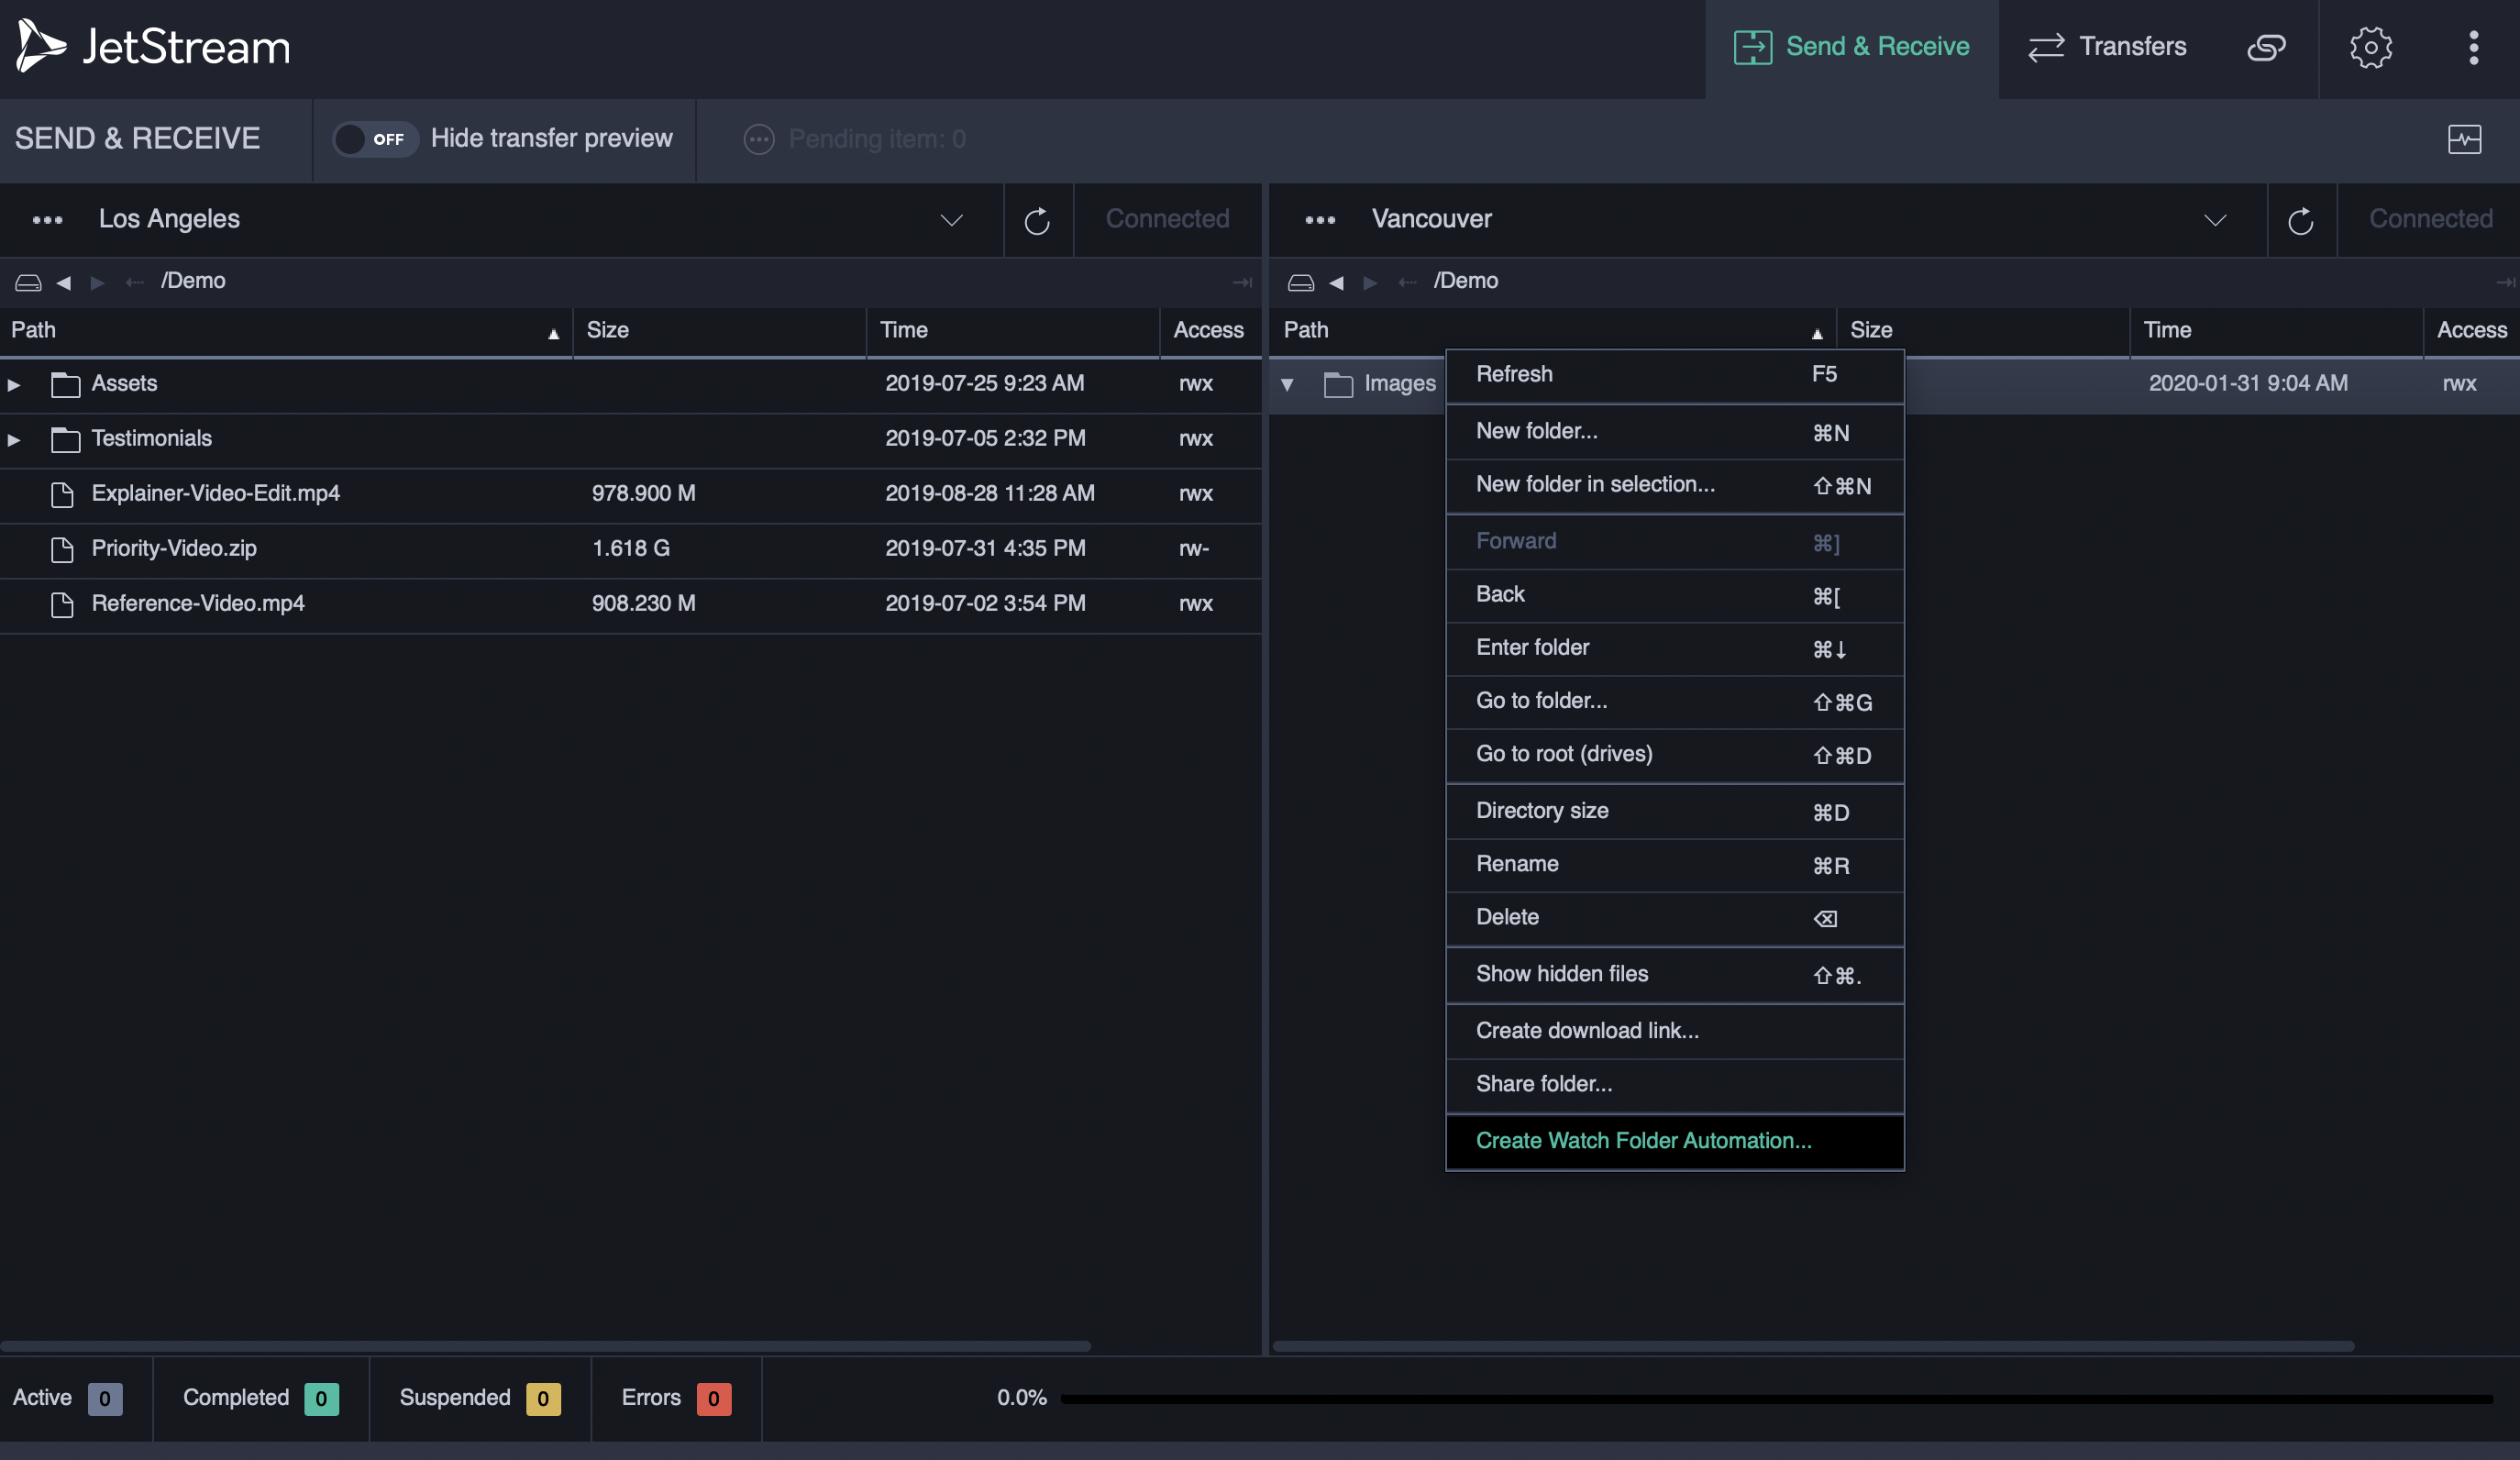The height and width of the screenshot is (1460, 2520).
Task: Click the Suspended transfers counter
Action: click(x=543, y=1399)
